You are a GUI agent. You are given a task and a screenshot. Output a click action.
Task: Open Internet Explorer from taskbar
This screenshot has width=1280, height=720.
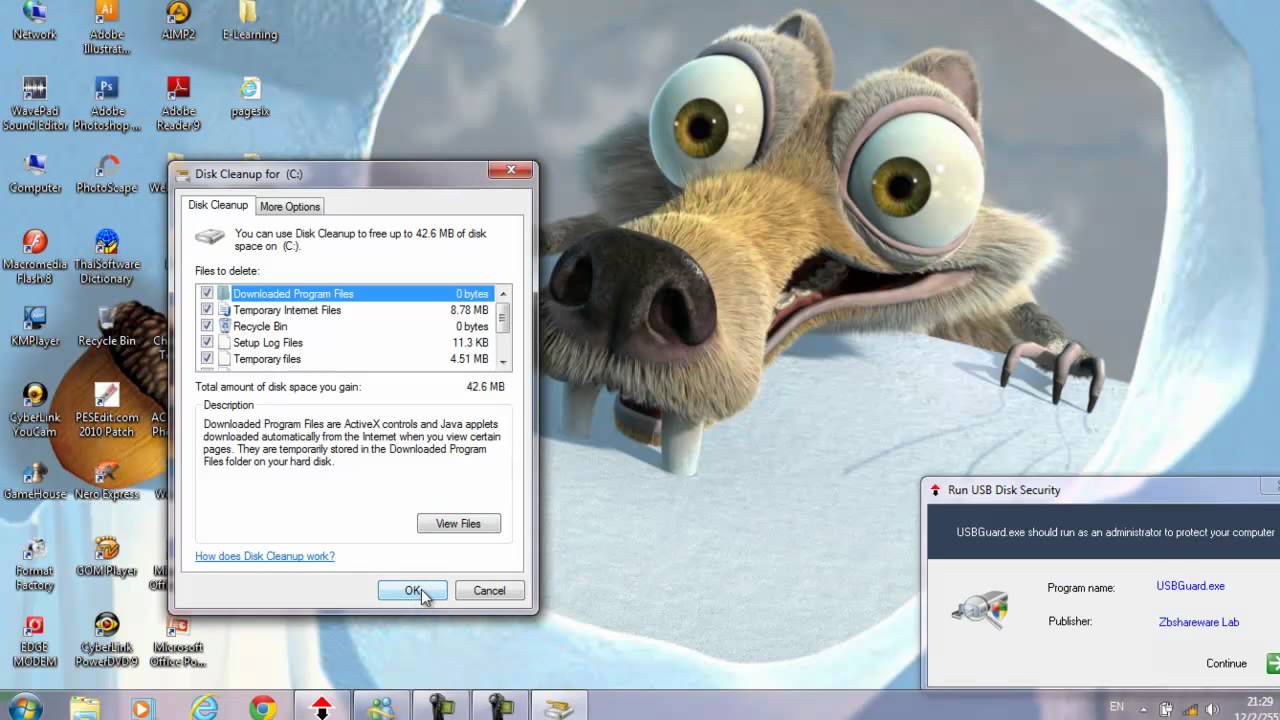click(205, 707)
